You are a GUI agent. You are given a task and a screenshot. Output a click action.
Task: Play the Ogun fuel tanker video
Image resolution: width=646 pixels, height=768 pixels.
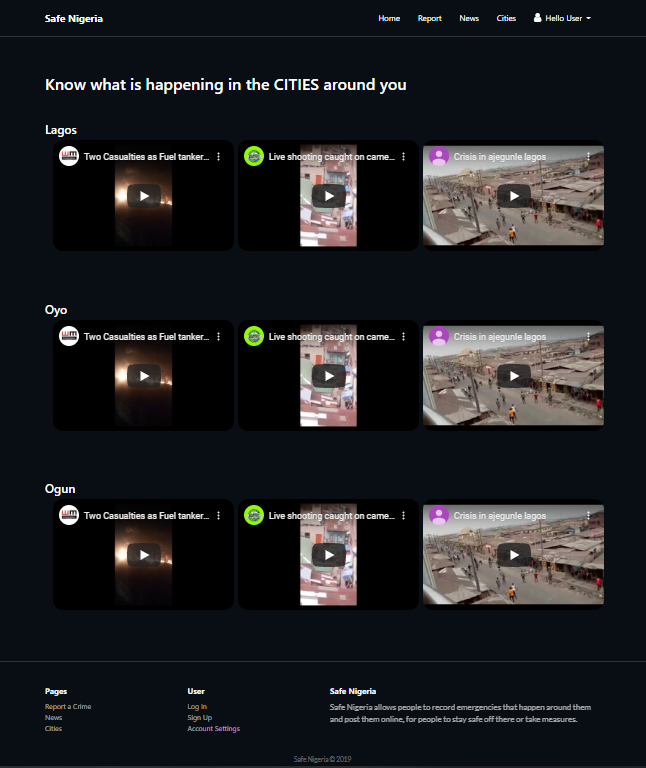(x=144, y=555)
